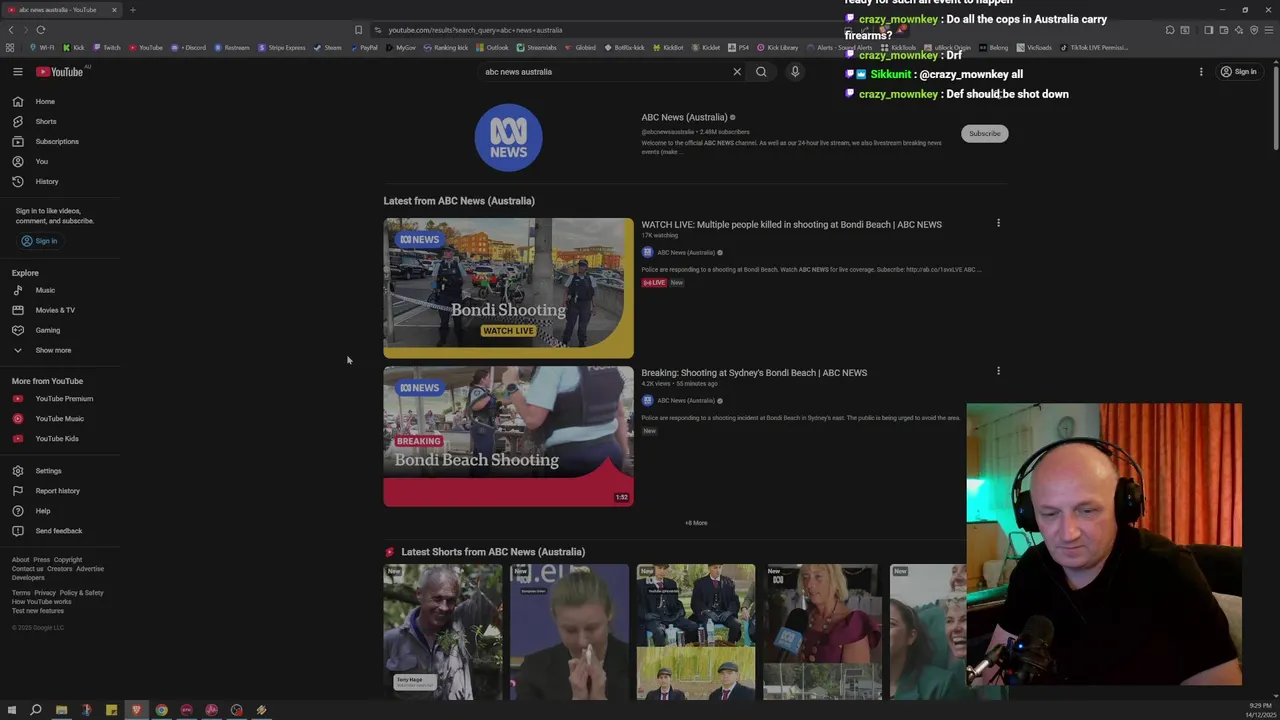
Task: Open the first Short with man and horse
Action: [442, 632]
